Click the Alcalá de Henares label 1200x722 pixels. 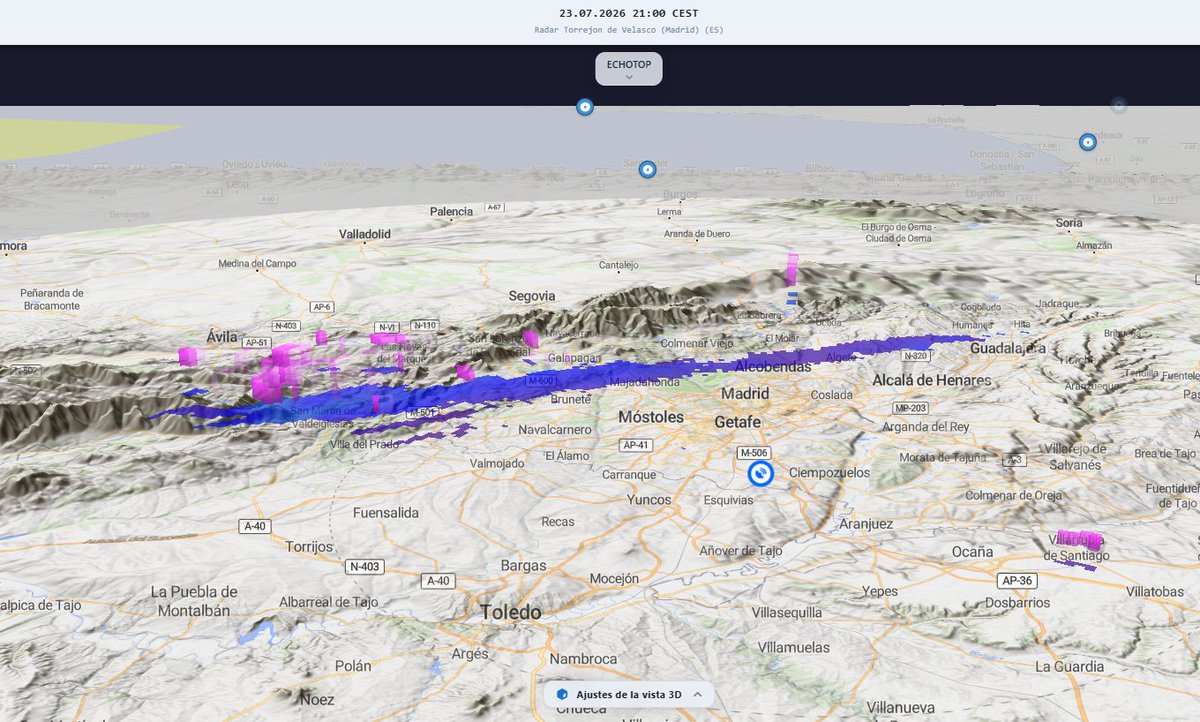pyautogui.click(x=932, y=380)
